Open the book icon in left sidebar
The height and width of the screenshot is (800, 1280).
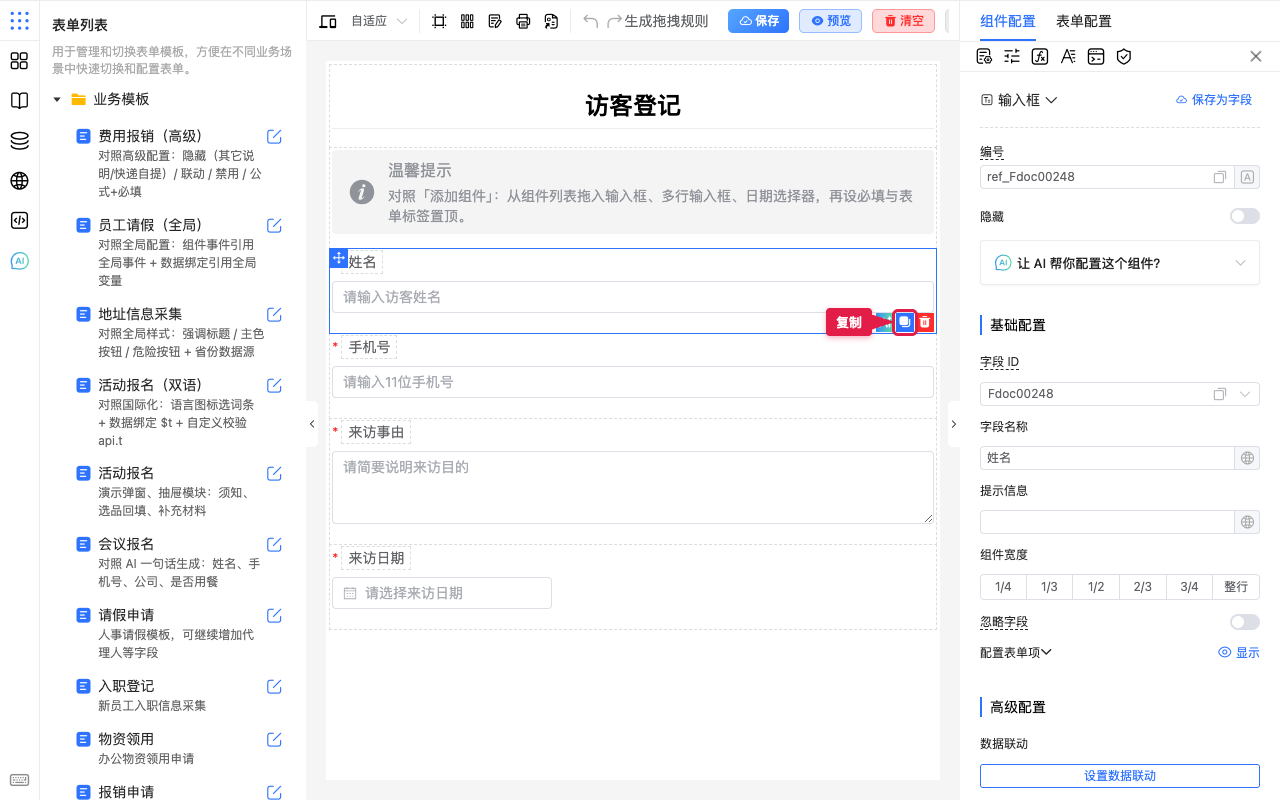point(19,101)
